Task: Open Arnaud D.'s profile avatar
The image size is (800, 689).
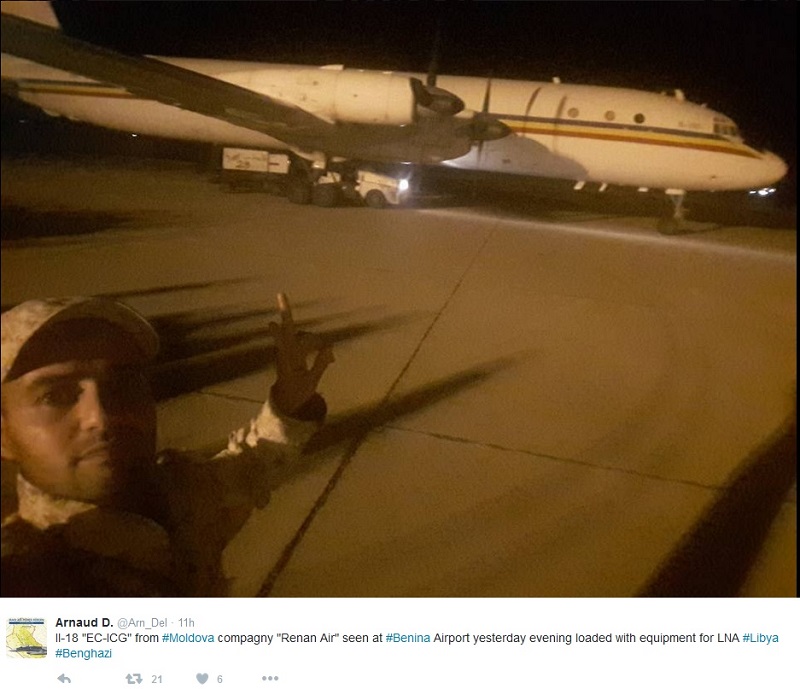Action: pos(26,637)
